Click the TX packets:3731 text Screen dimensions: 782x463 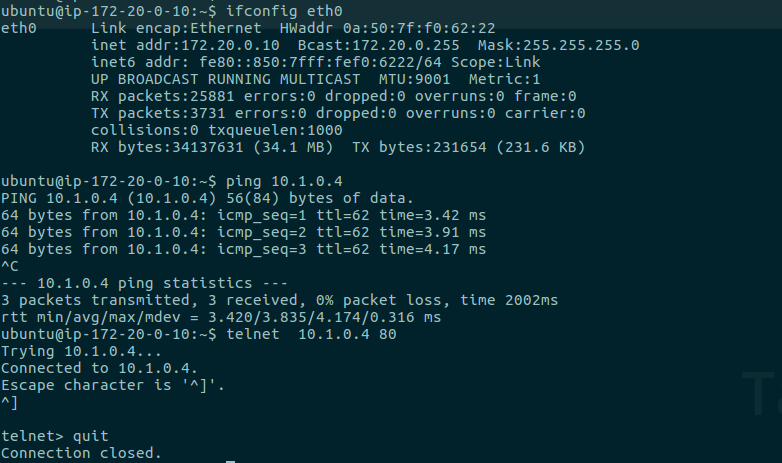click(158, 113)
